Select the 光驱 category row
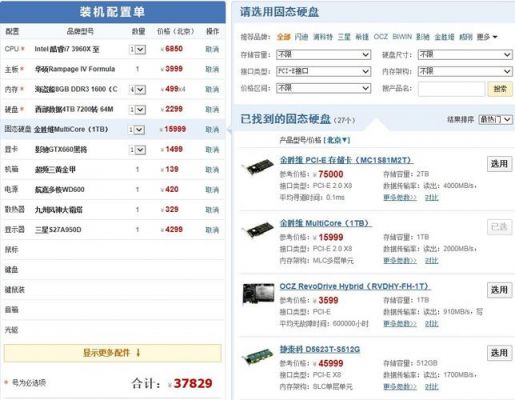Screen dimensions: 515x400 [x=113, y=330]
